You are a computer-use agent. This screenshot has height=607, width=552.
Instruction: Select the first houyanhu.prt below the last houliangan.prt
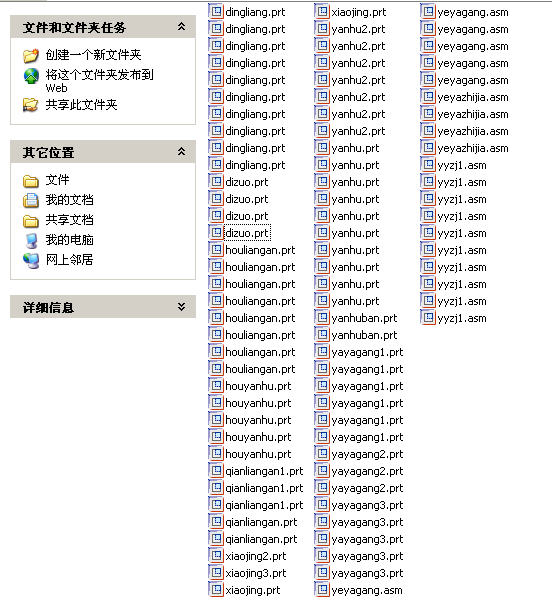tap(258, 386)
